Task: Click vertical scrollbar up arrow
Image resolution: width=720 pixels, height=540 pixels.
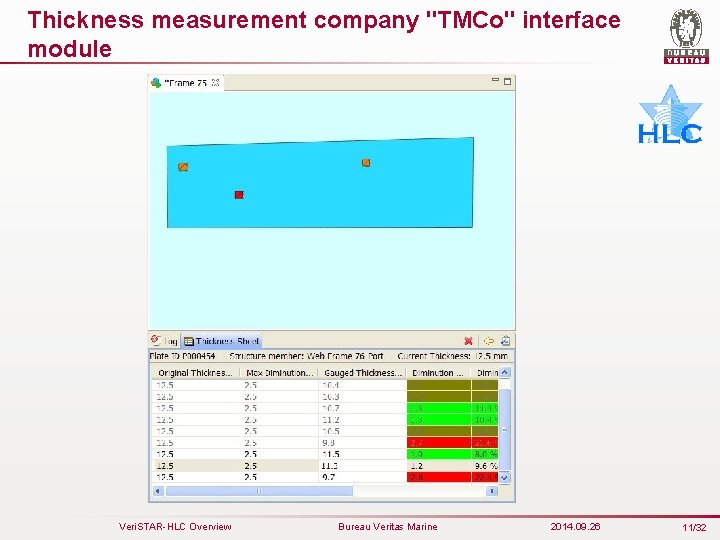Action: click(505, 372)
